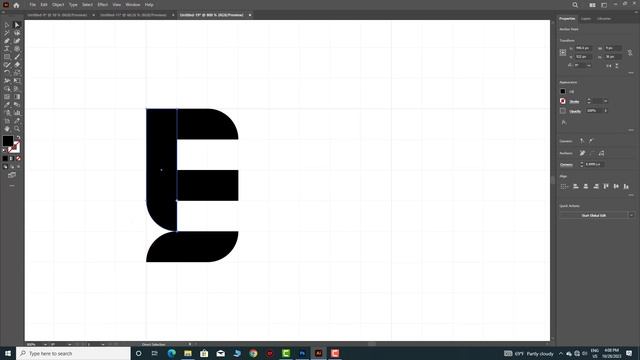Open the Window menu
This screenshot has width=640, height=360.
[133, 5]
